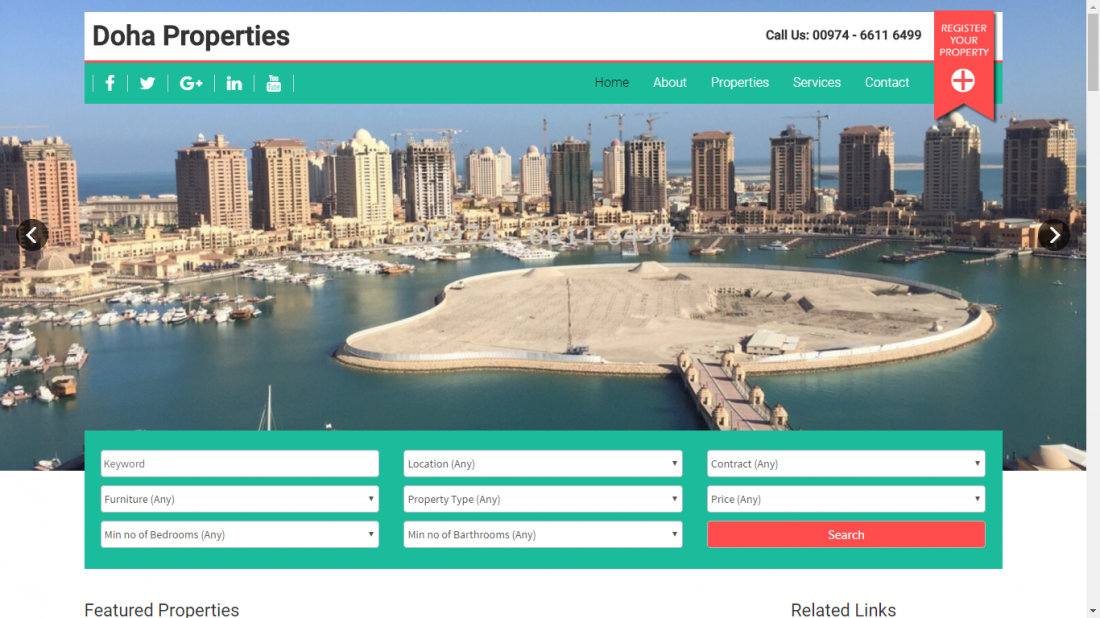The image size is (1100, 618).
Task: Open the Google Plus social icon
Action: (x=191, y=83)
